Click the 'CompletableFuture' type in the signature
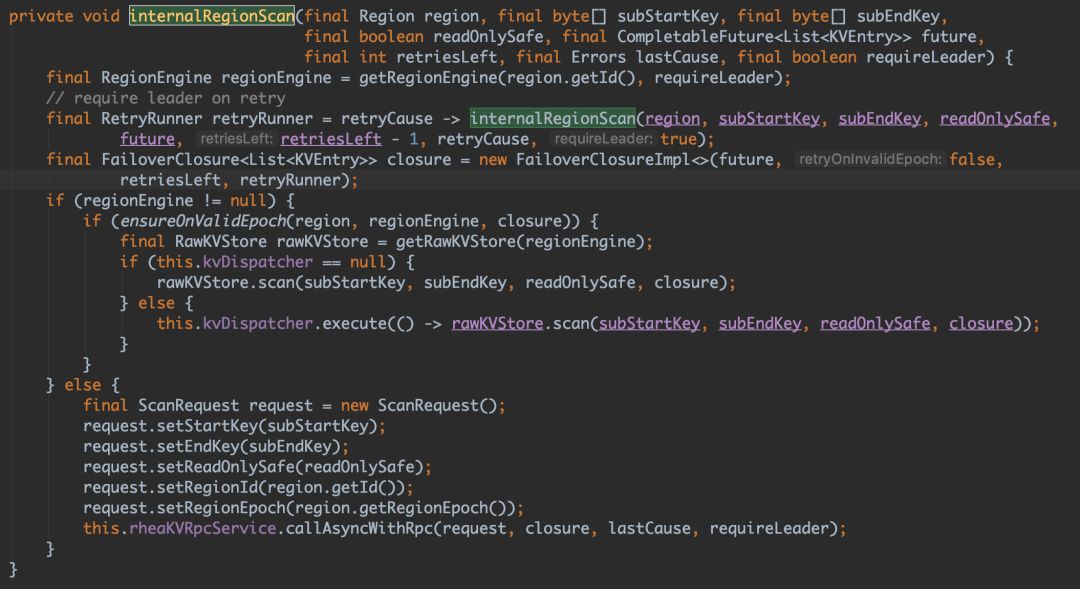 tap(695, 37)
